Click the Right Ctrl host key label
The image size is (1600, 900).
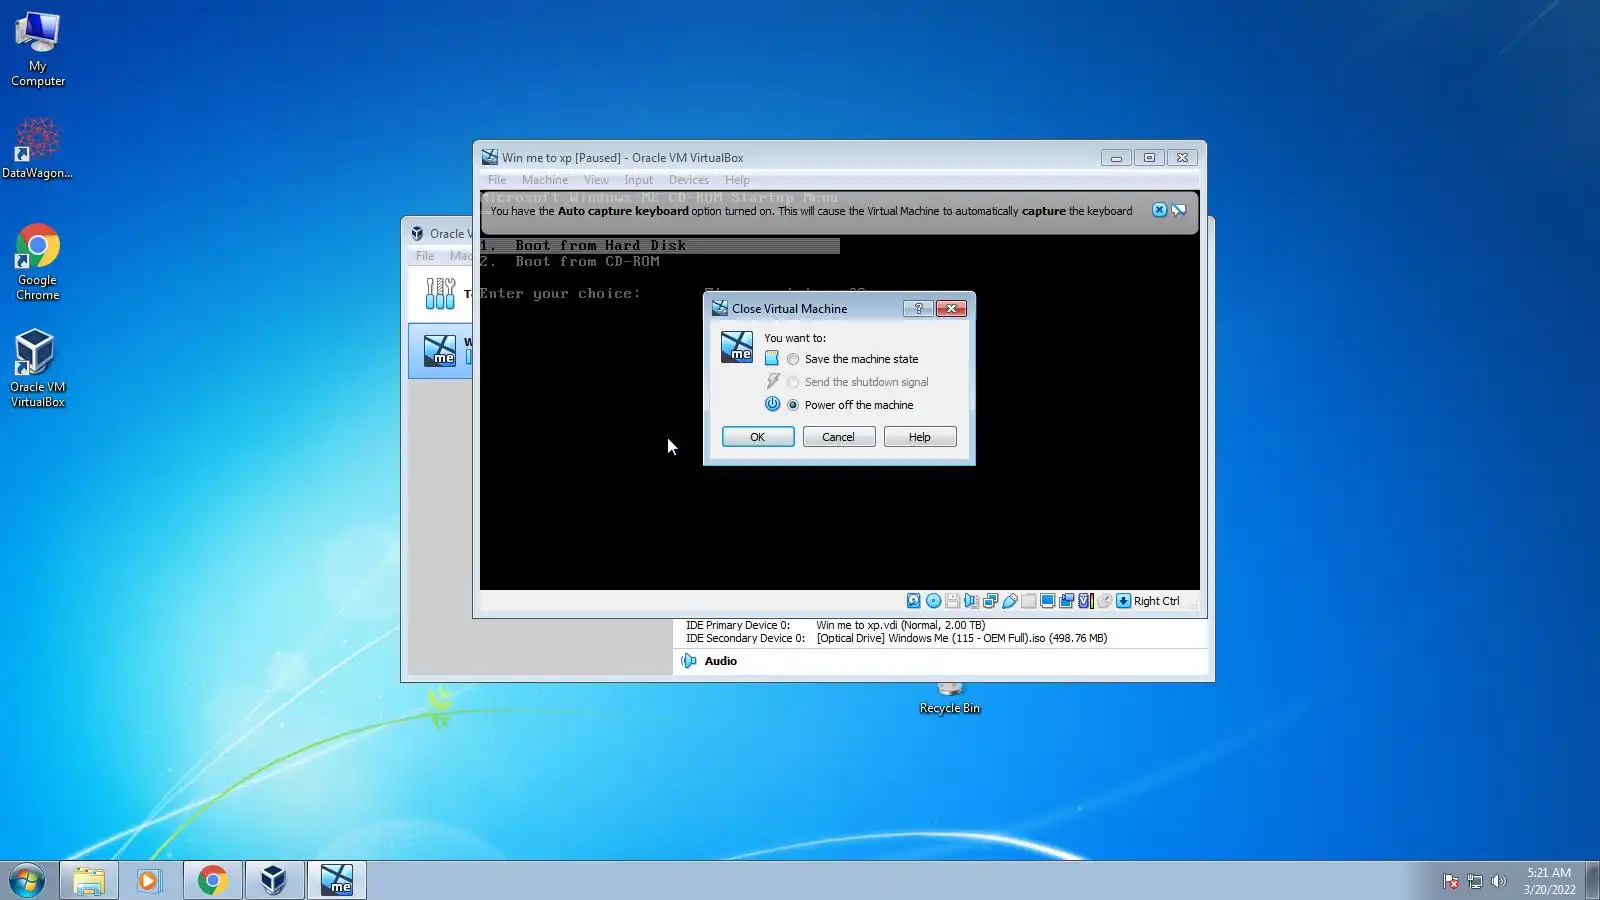click(x=1157, y=601)
